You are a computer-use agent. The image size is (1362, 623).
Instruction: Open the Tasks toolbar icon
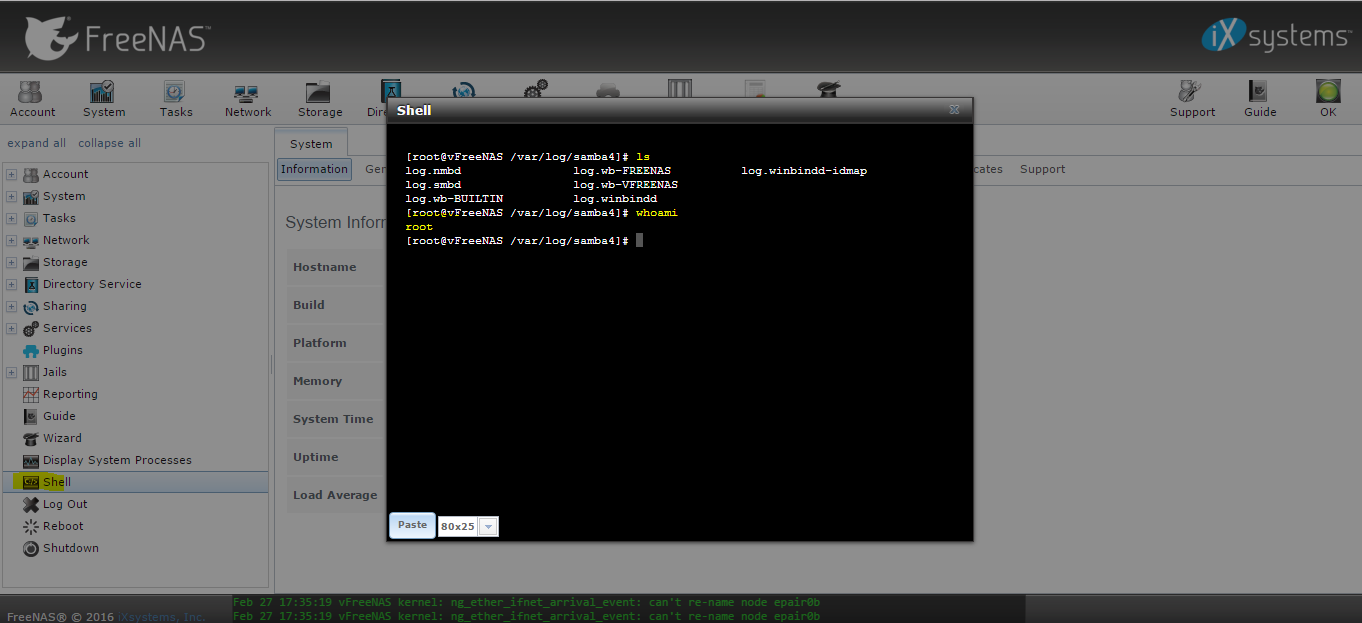(x=176, y=98)
